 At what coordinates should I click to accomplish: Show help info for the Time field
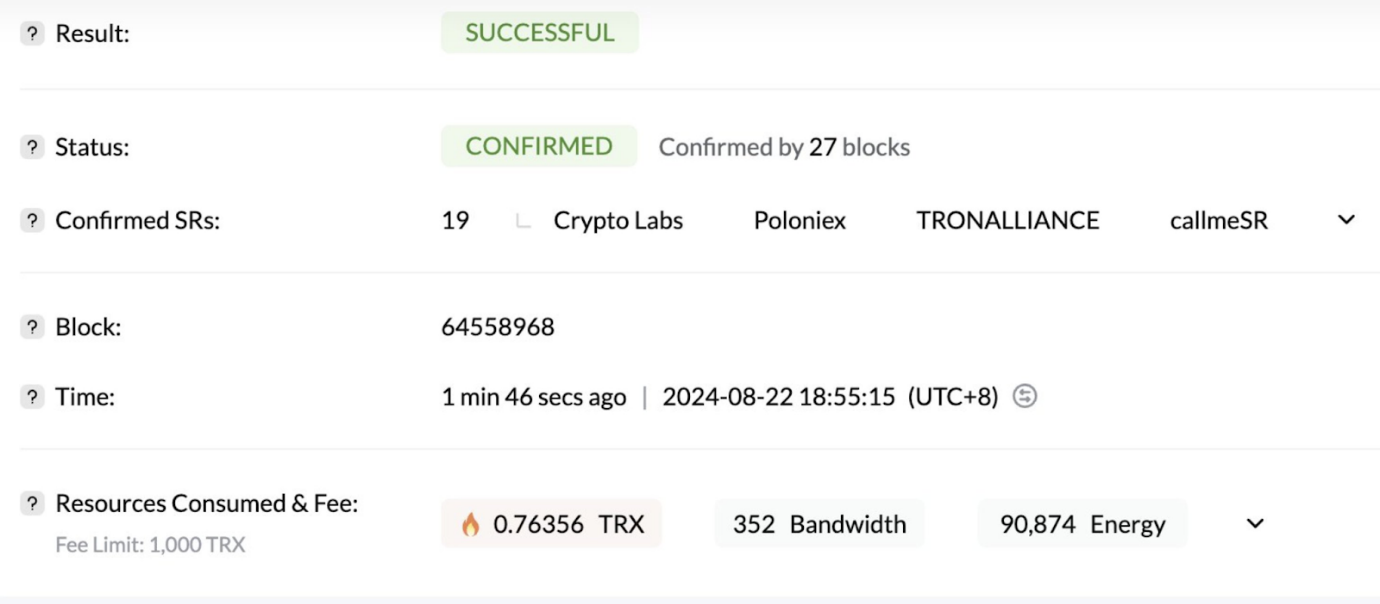click(33, 397)
